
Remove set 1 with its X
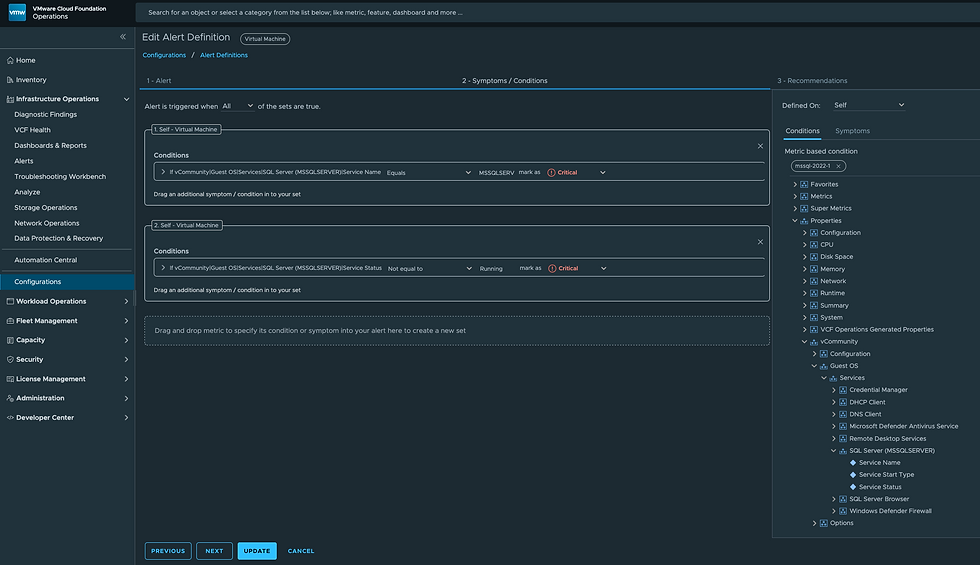[760, 146]
